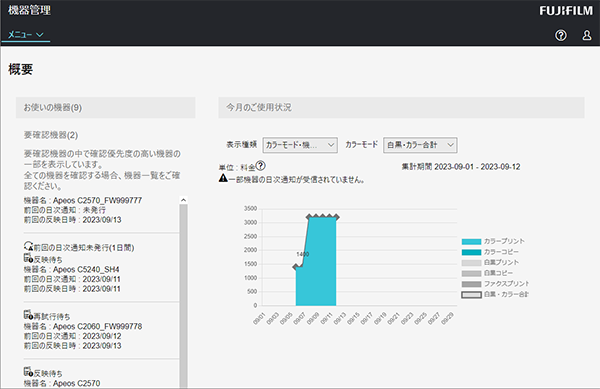Click the 前回の日次通知未発行(1日間) status icon
The image size is (600, 389).
coord(29,247)
